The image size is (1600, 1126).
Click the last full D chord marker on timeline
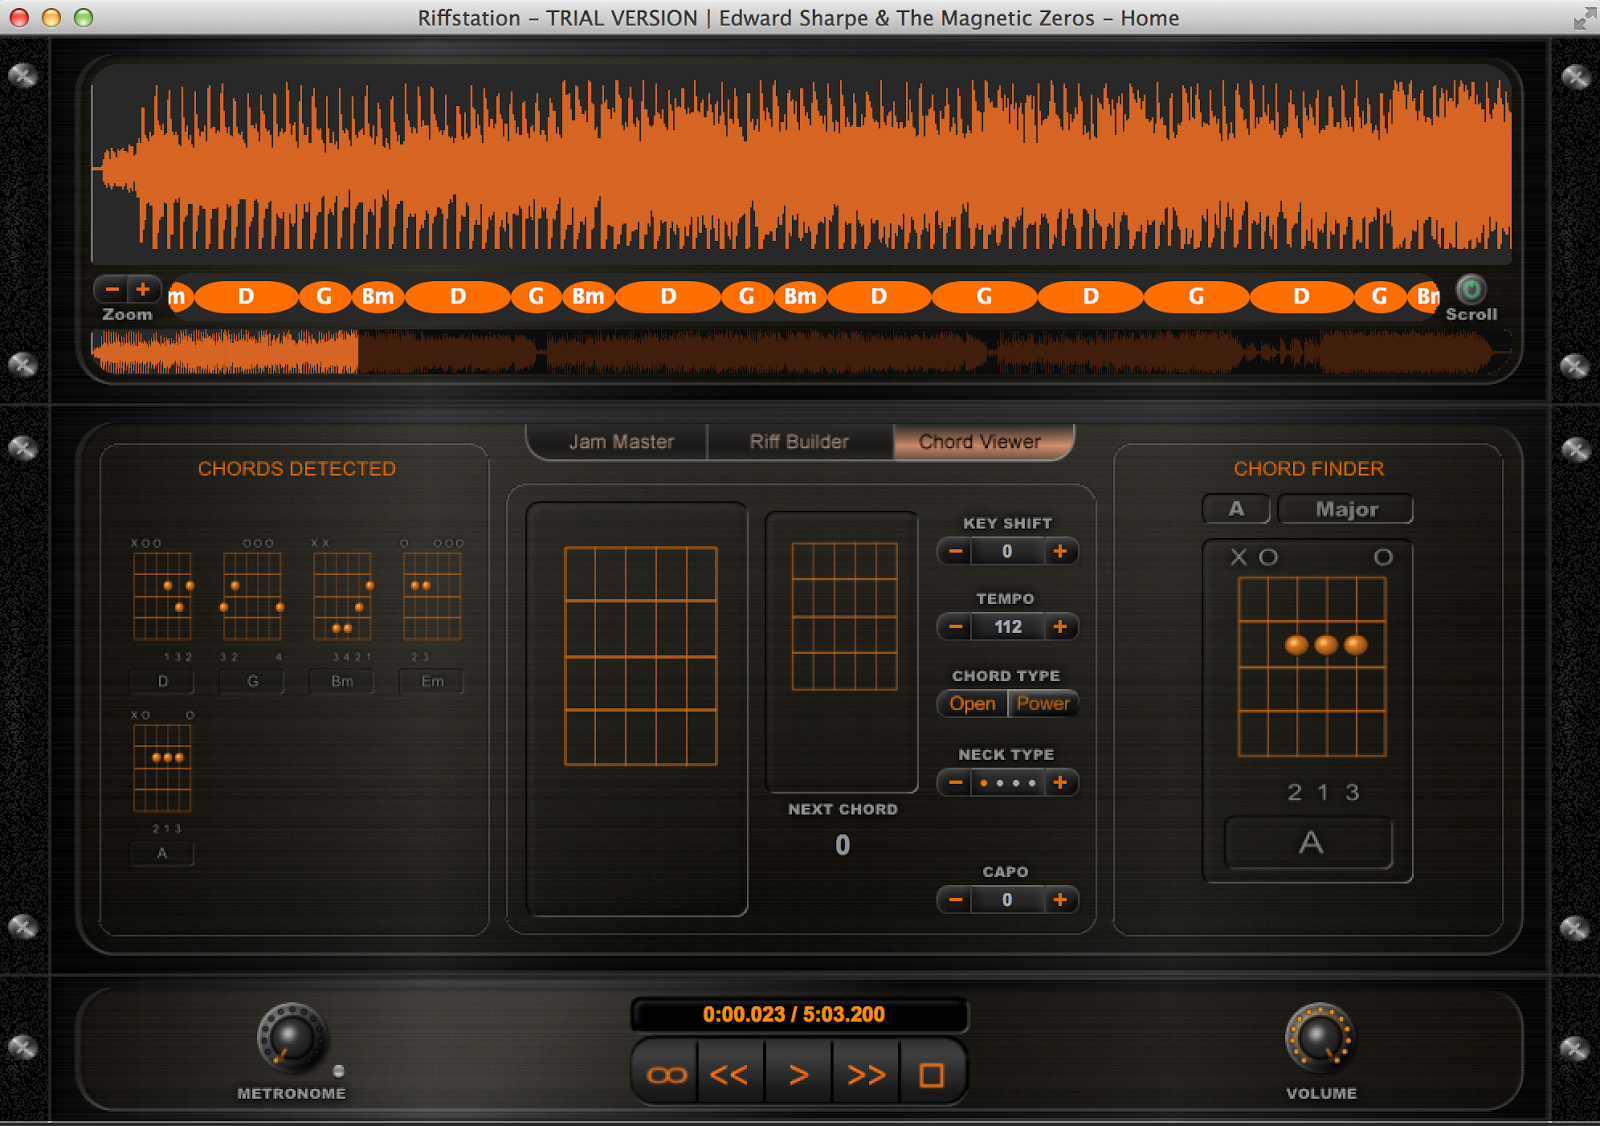[x=1301, y=296]
